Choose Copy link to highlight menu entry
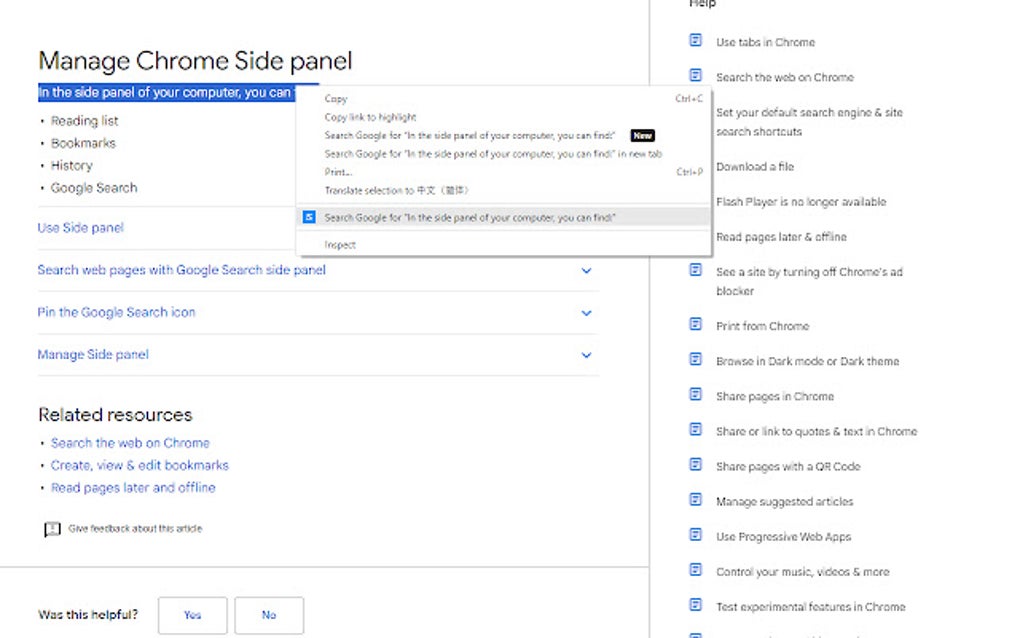This screenshot has width=1020, height=638. click(x=370, y=117)
